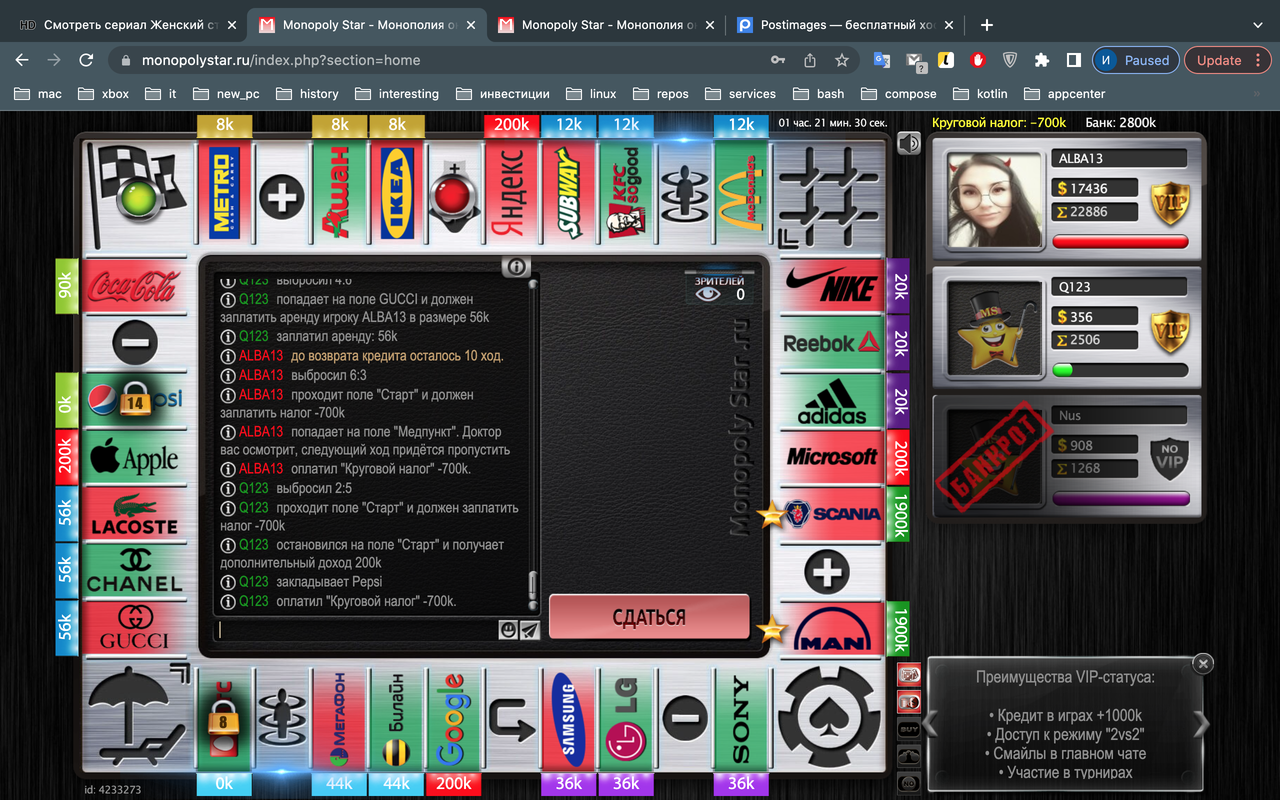Click Q123's green timer bar
1280x800 pixels.
(1120, 369)
